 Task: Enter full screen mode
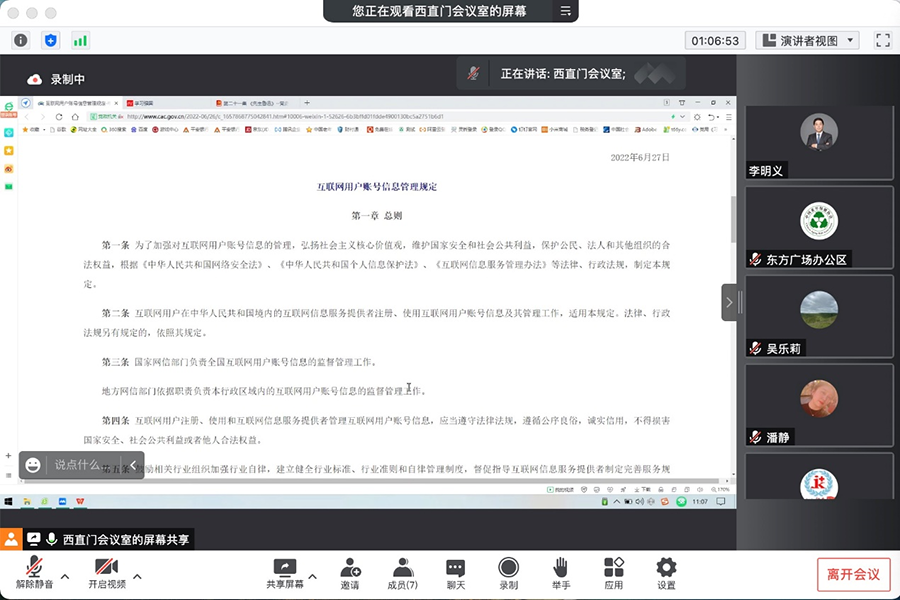pos(882,40)
